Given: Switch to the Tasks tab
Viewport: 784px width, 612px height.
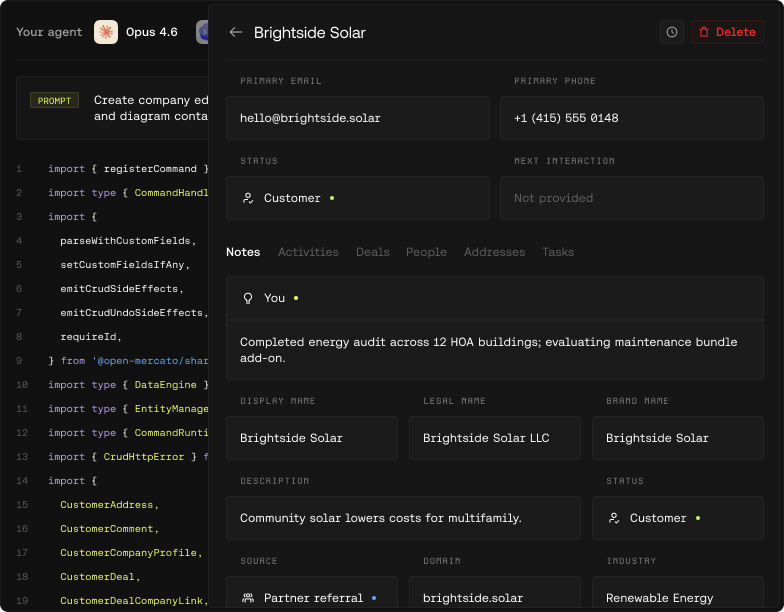Looking at the screenshot, I should [x=558, y=252].
